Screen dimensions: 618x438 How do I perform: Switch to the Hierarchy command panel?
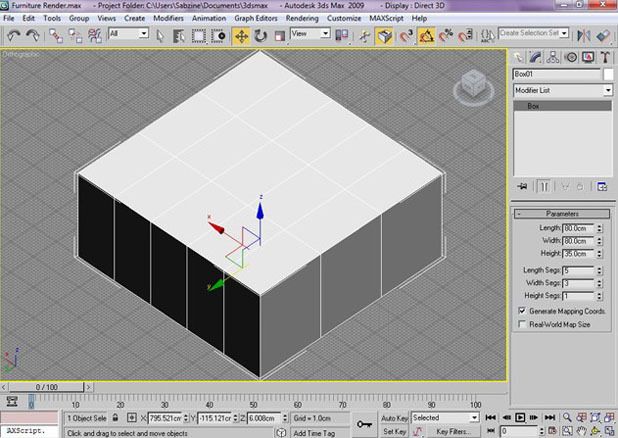553,57
